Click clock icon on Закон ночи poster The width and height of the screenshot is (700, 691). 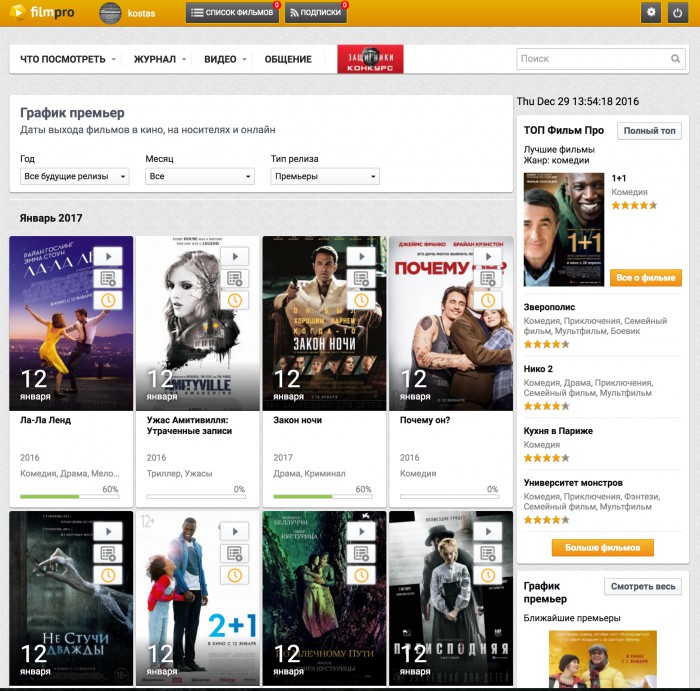[x=361, y=300]
